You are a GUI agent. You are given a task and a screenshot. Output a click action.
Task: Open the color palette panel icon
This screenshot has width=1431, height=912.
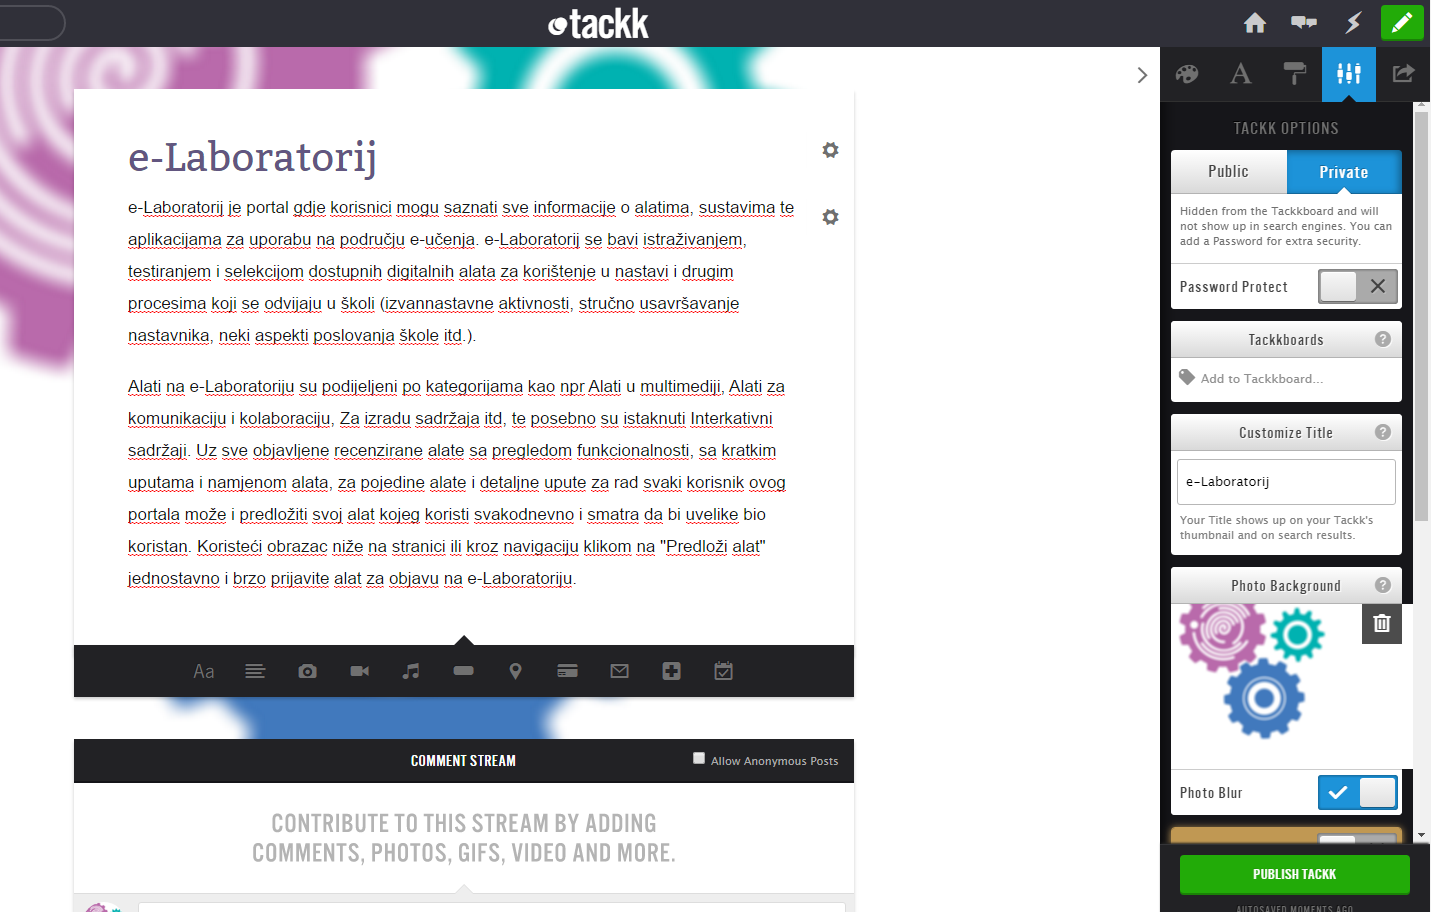[1187, 74]
